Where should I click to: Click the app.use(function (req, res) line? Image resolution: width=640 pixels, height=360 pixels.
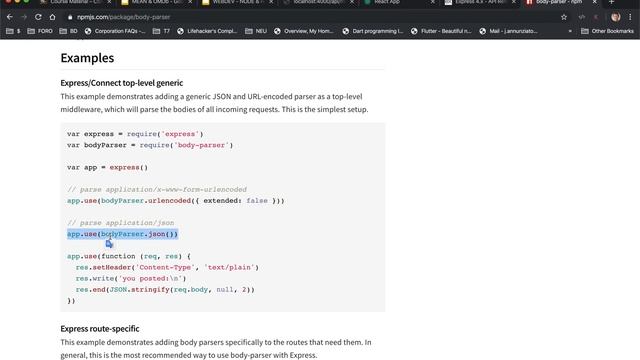[129, 256]
